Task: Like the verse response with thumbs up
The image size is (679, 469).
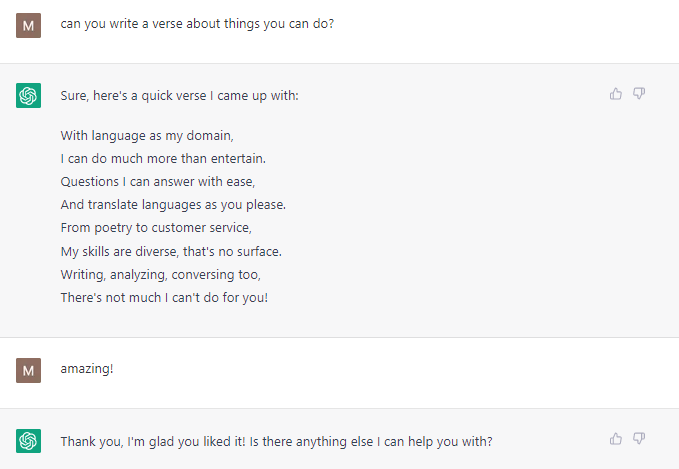Action: [x=616, y=94]
